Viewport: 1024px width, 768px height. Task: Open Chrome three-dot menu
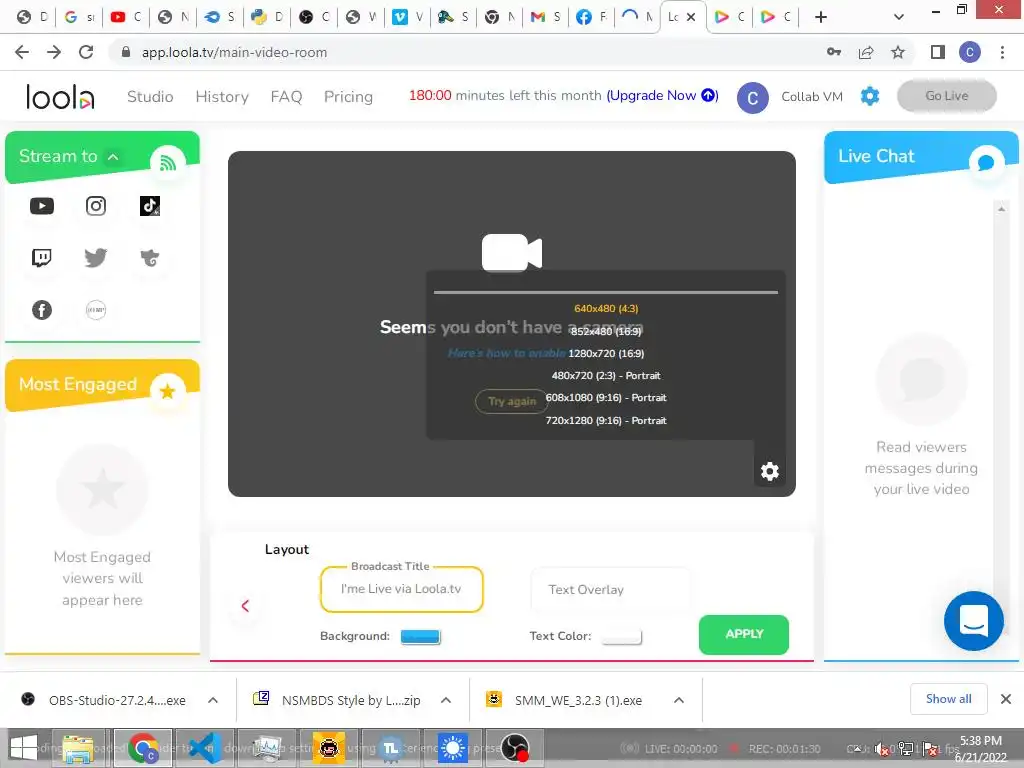[1002, 52]
